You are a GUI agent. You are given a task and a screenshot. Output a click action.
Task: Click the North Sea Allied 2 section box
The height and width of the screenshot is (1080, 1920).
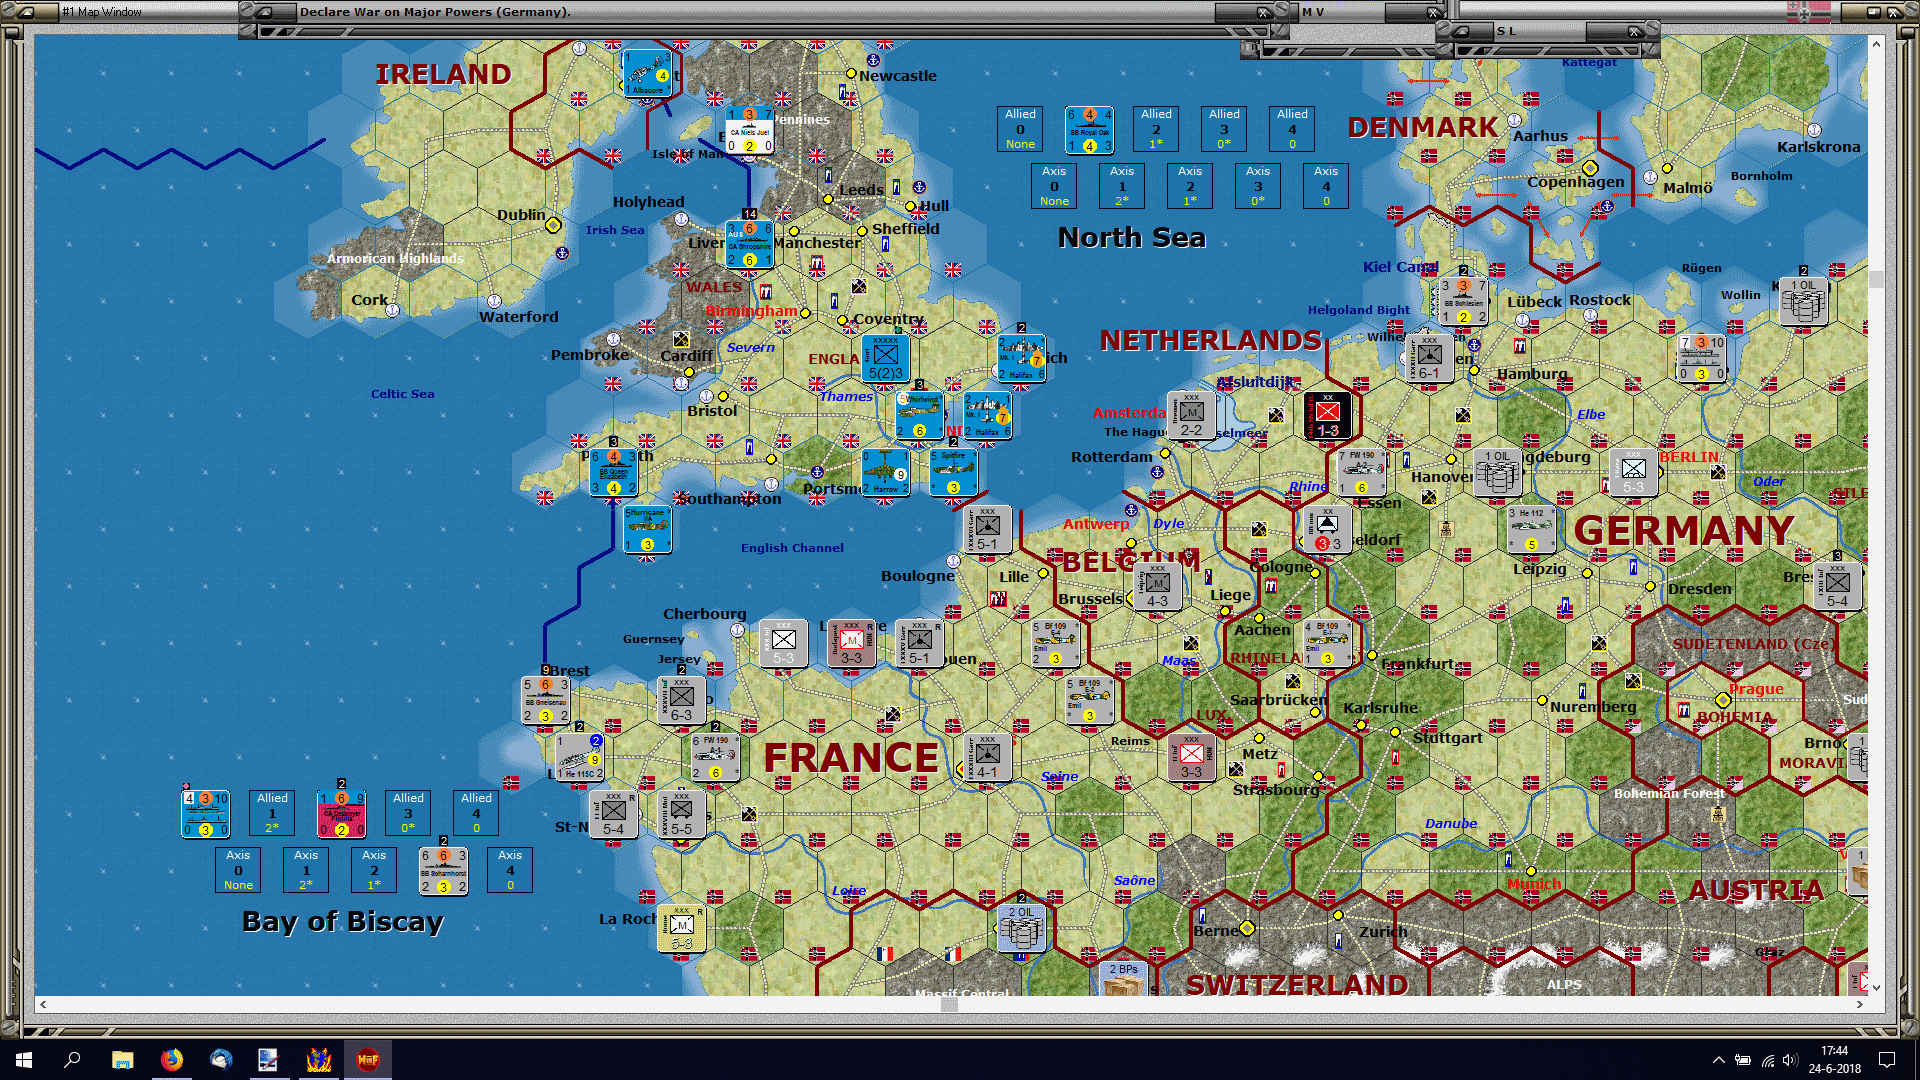pyautogui.click(x=1156, y=129)
